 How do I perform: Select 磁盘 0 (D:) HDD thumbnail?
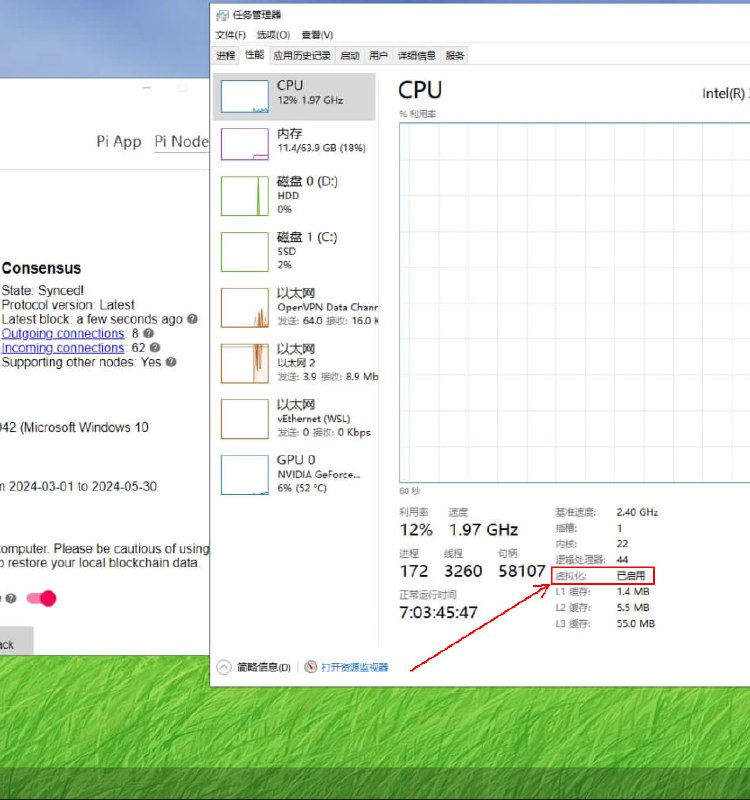click(x=244, y=195)
